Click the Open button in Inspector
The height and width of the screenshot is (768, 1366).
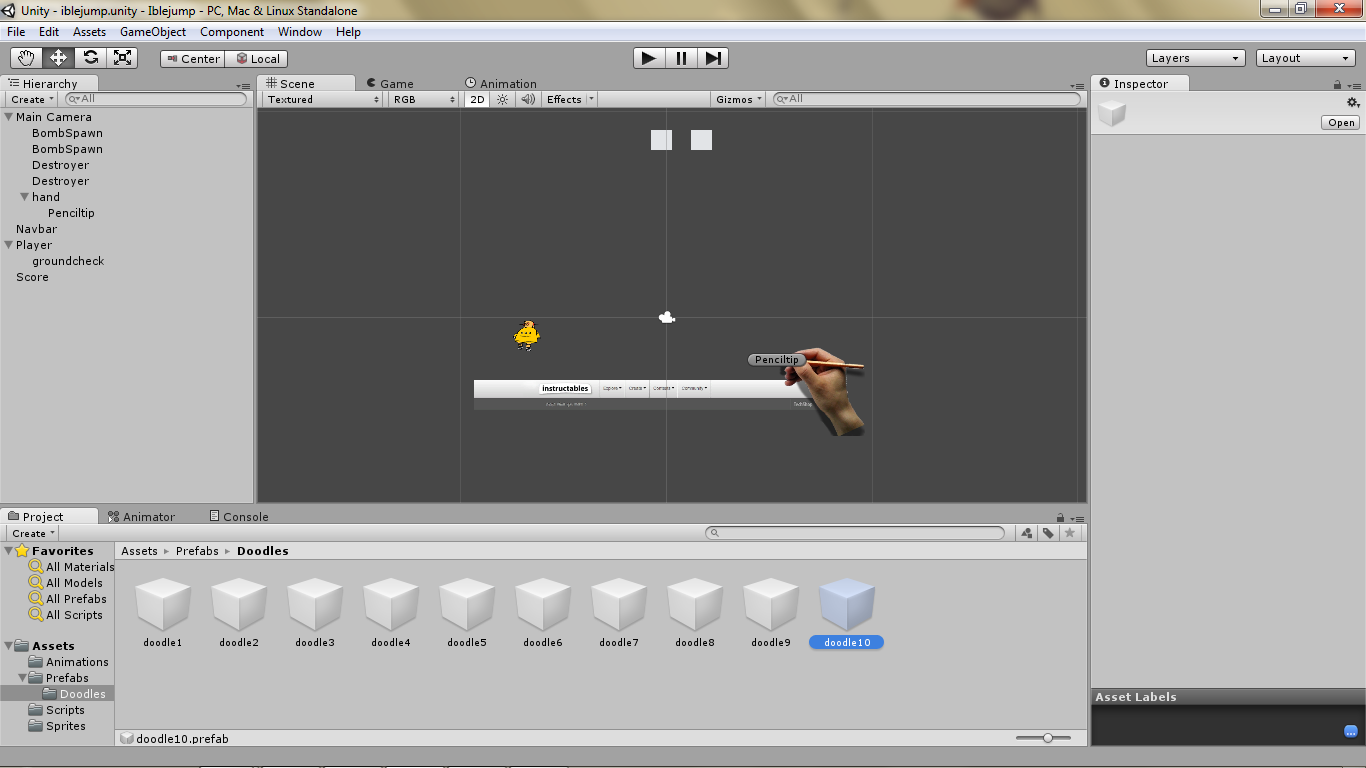(x=1341, y=123)
